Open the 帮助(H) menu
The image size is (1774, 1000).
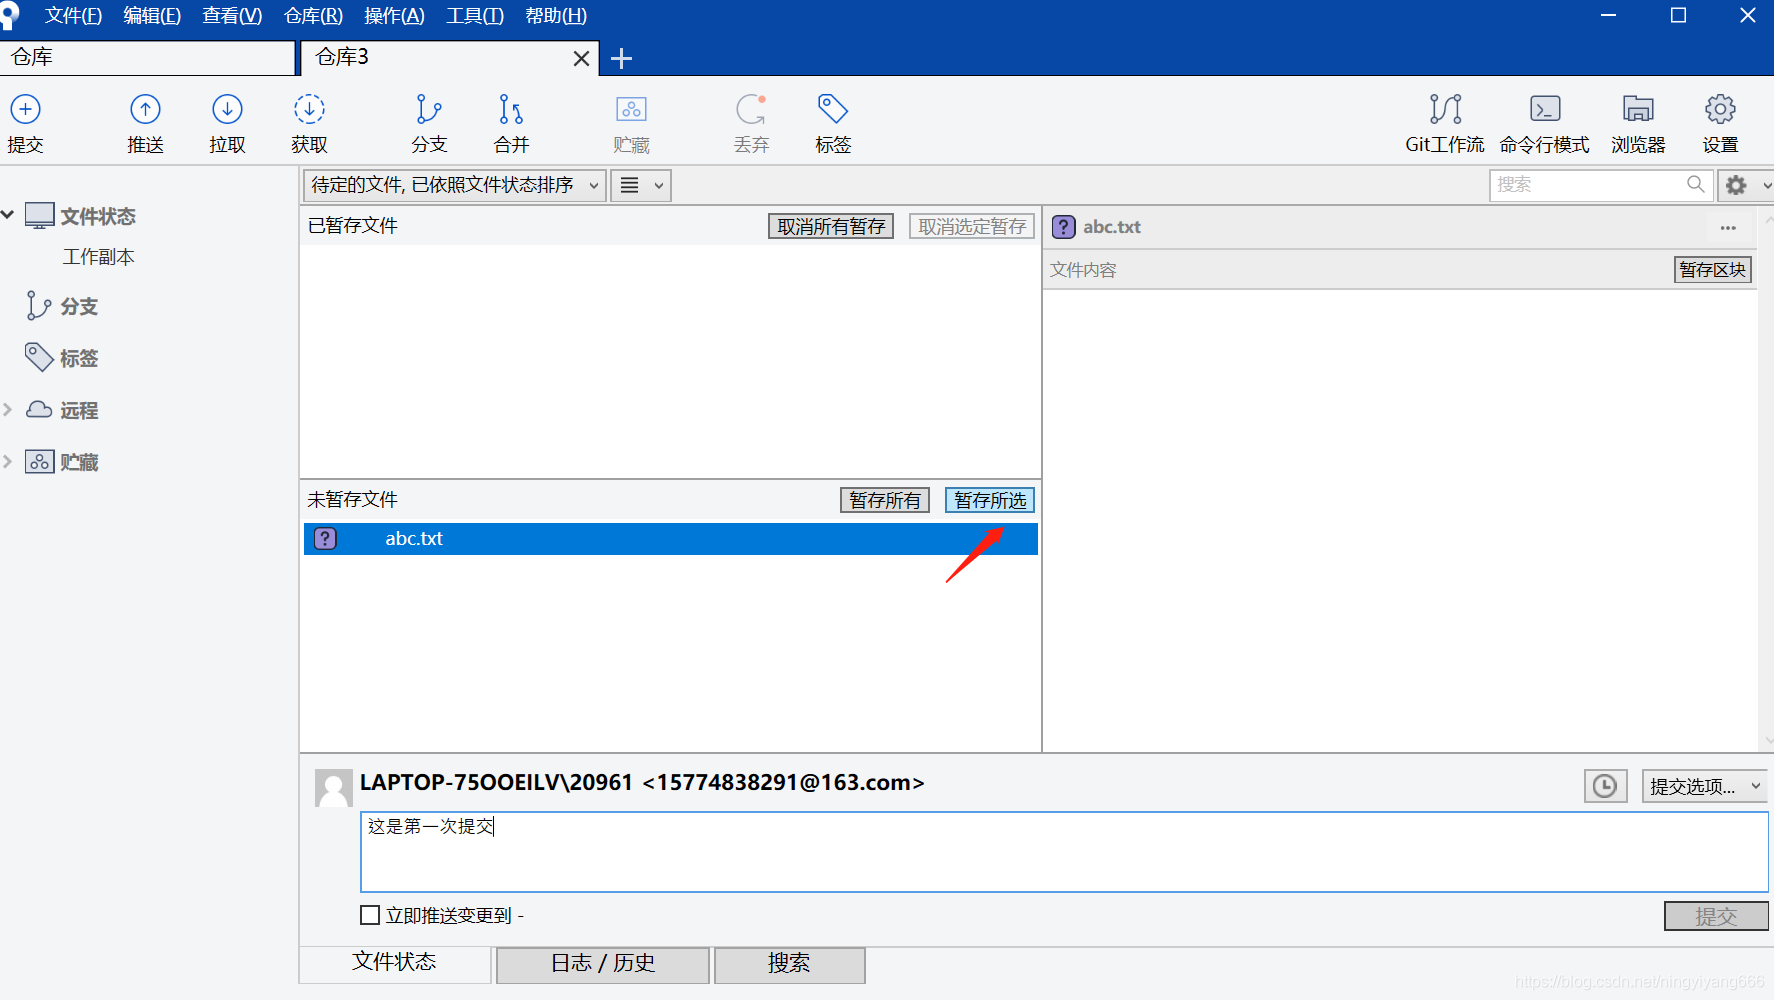(556, 16)
